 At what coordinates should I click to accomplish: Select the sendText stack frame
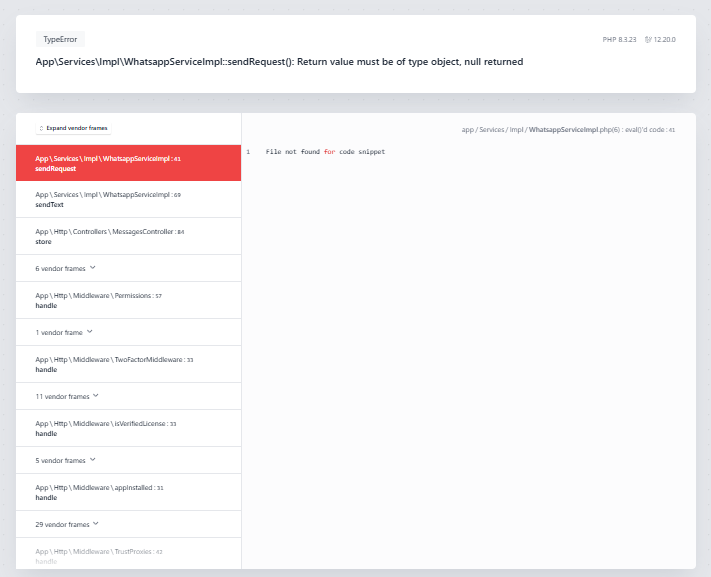[128, 200]
